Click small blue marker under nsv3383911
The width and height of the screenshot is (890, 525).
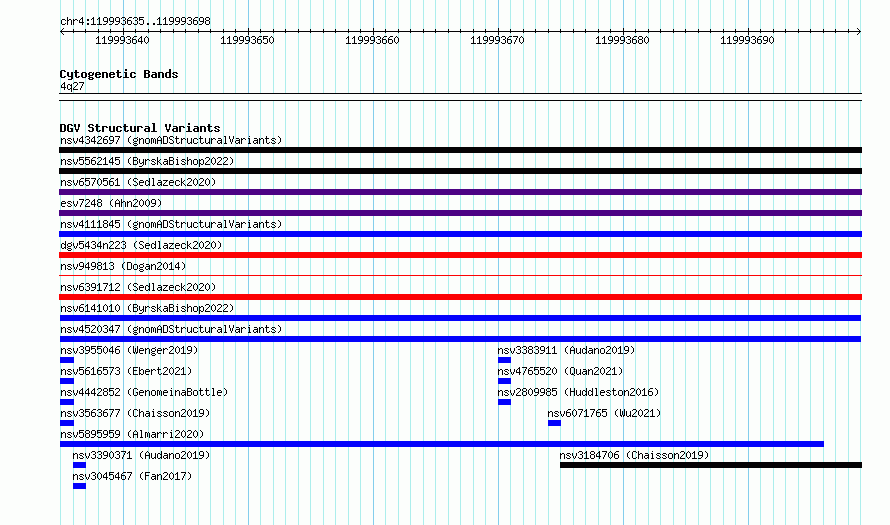[x=504, y=360]
